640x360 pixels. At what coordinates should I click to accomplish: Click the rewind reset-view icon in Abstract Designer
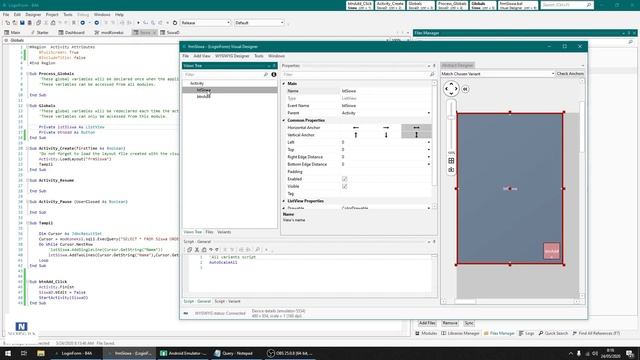pos(465,89)
